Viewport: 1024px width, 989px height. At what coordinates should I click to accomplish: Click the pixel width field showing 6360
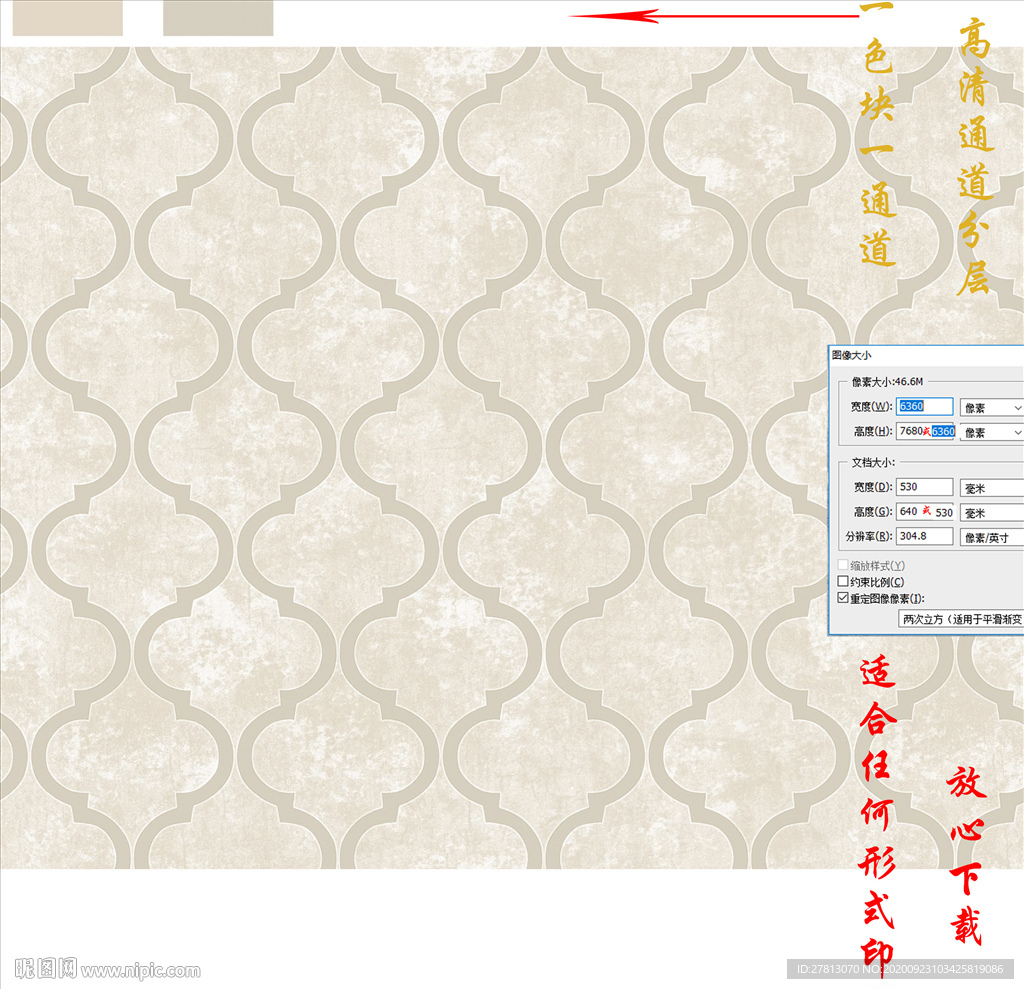coord(924,406)
